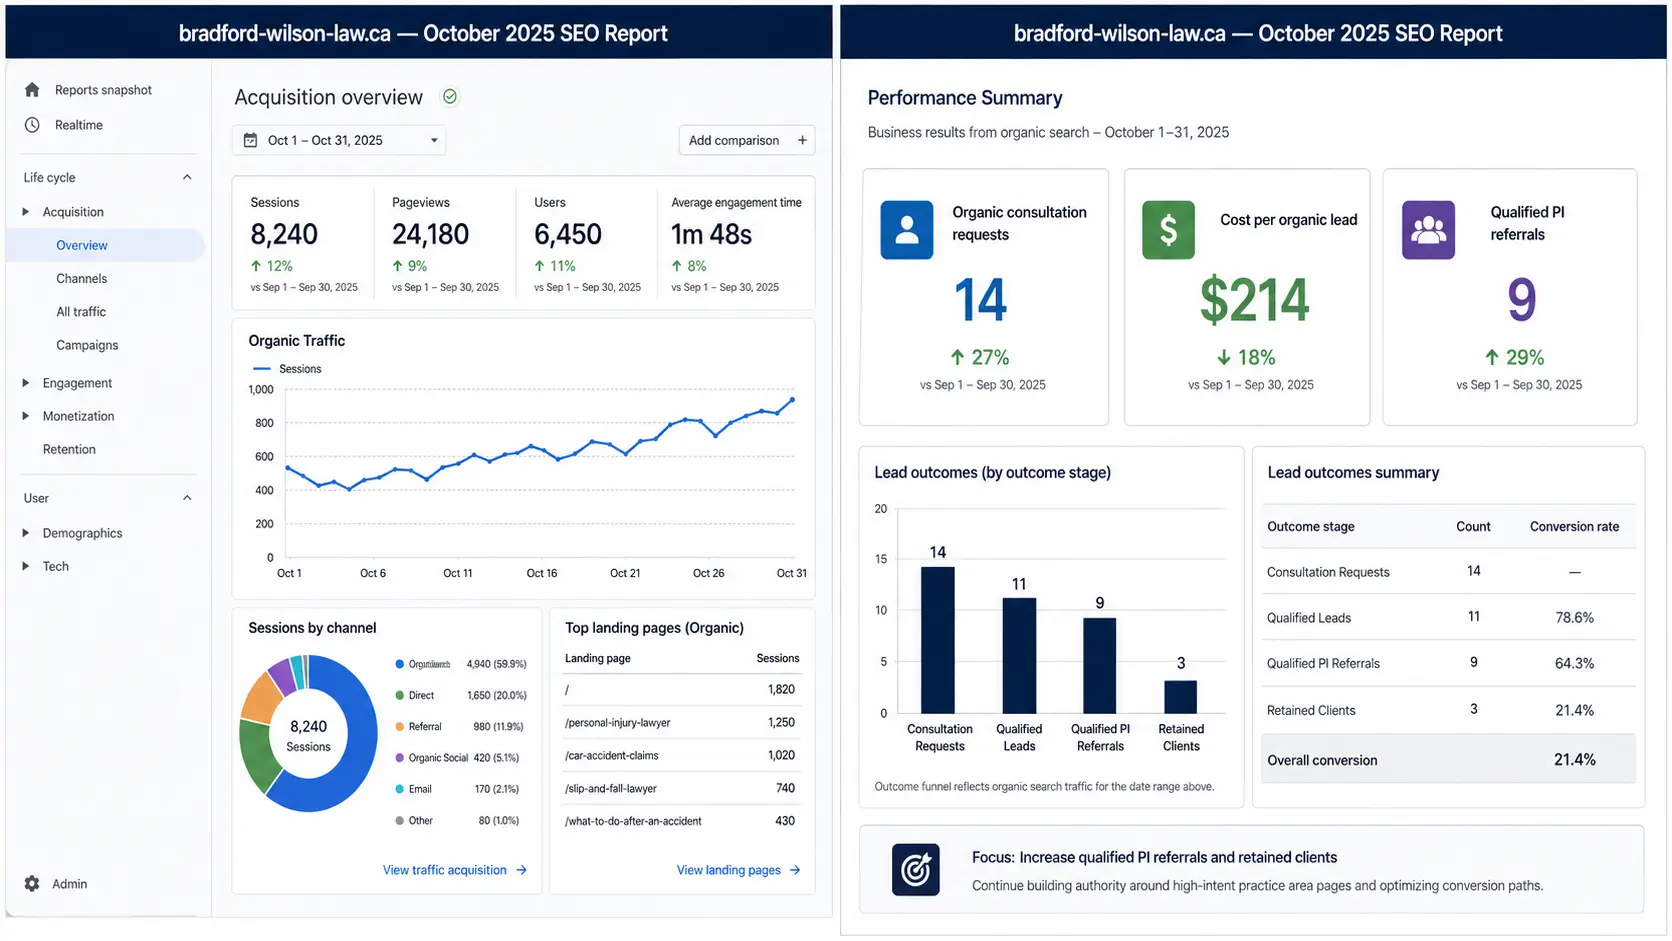1672x941 pixels.
Task: Open All traffic in the sidebar
Action: [81, 312]
